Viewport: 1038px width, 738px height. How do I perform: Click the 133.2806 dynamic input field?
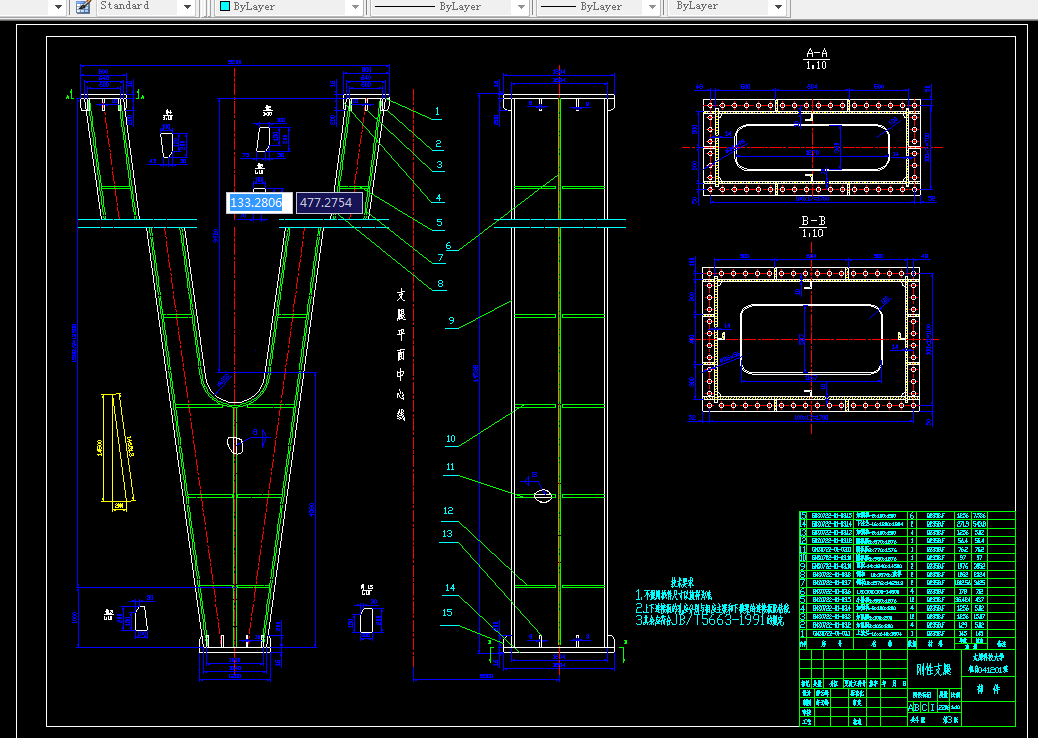[260, 203]
